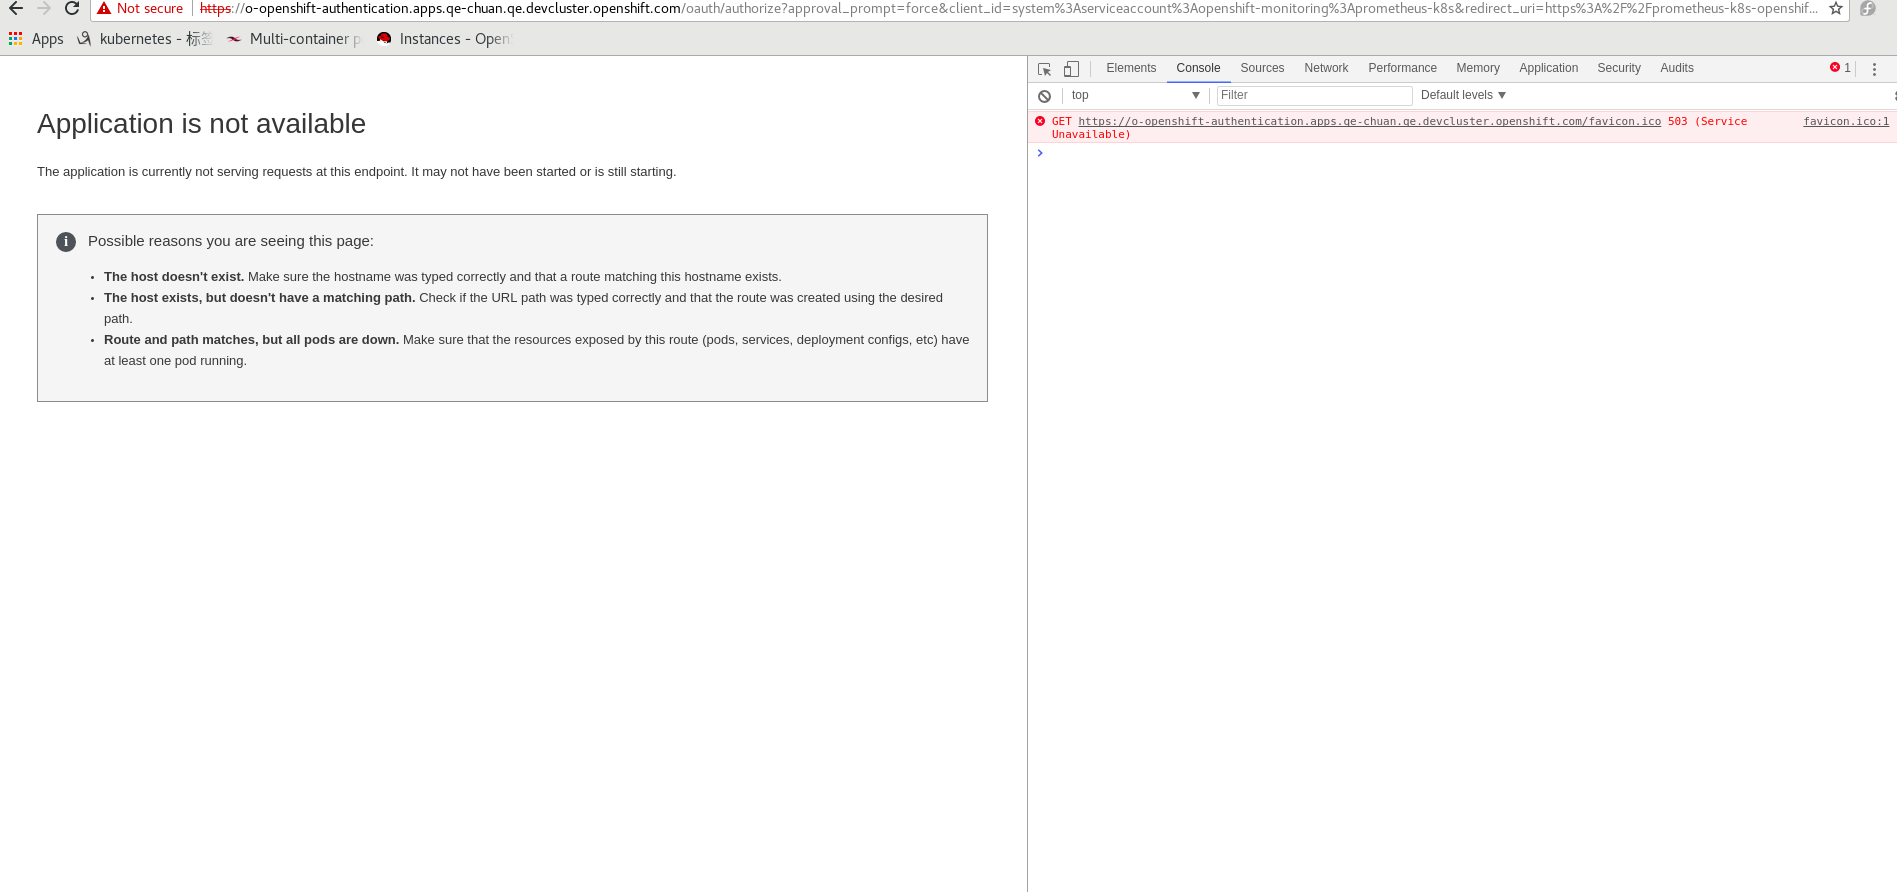The height and width of the screenshot is (892, 1897).
Task: Click the console Filter input field
Action: pyautogui.click(x=1314, y=95)
